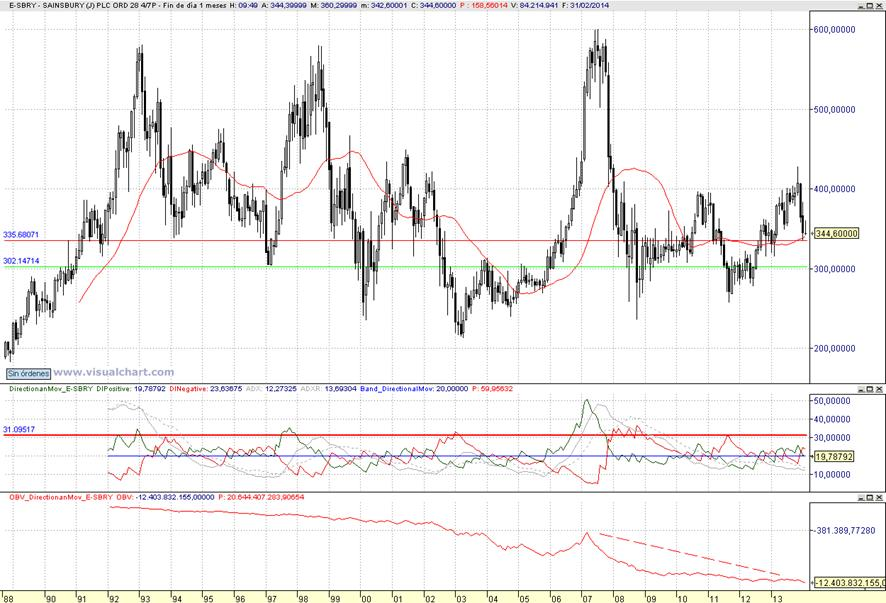Minimize the OBV indicator pane
886x603 pixels.
(x=861, y=497)
